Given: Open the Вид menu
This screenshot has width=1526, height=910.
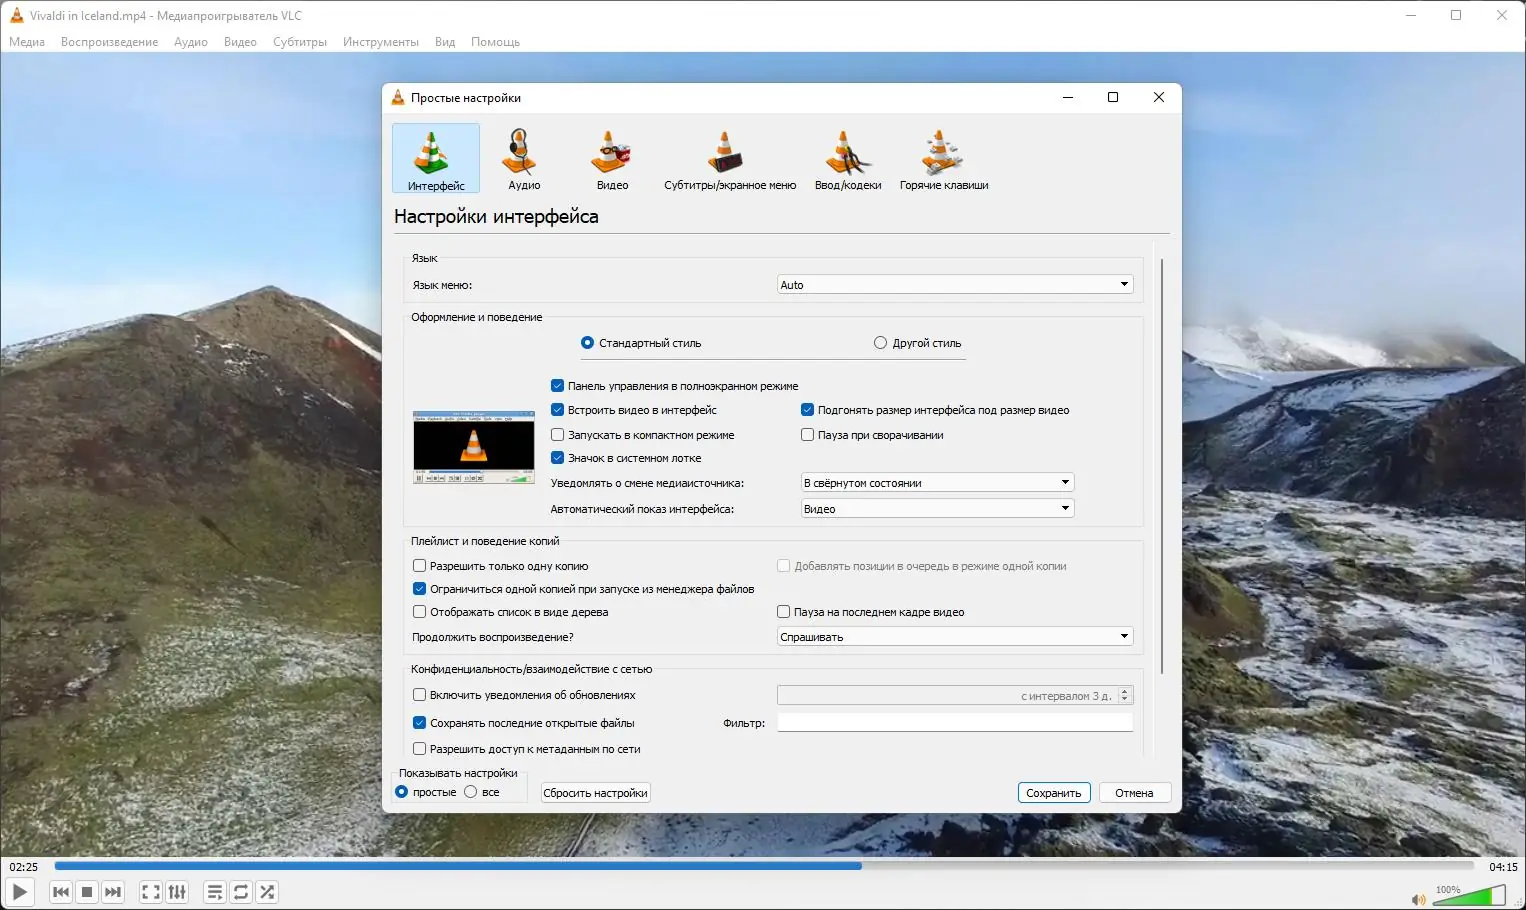Looking at the screenshot, I should [x=445, y=42].
